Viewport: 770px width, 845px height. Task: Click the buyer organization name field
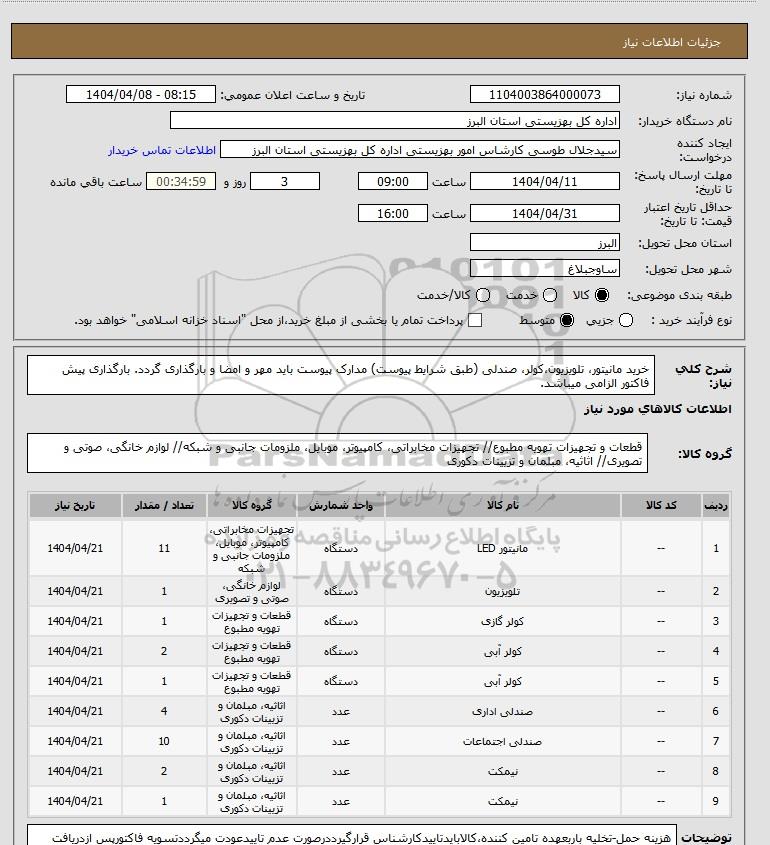(394, 121)
